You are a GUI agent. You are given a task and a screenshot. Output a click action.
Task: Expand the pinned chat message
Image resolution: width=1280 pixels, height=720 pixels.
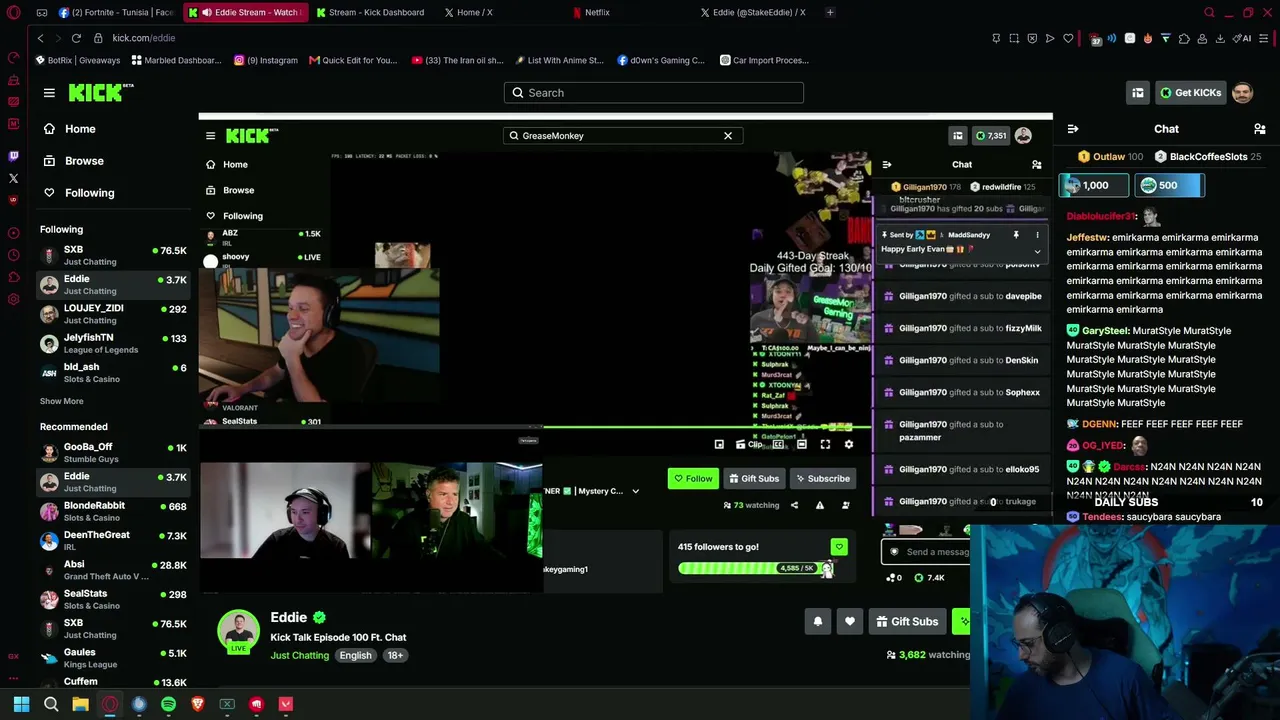coord(1037,251)
